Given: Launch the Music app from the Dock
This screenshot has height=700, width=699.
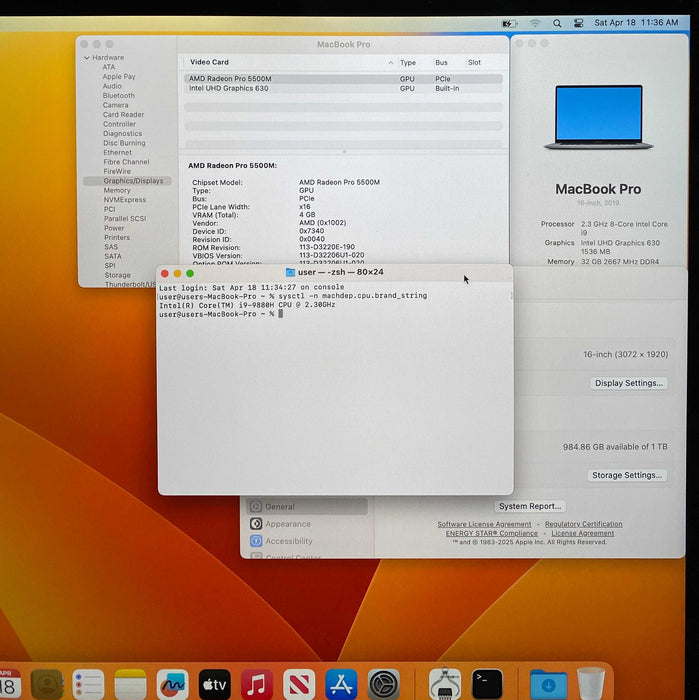Looking at the screenshot, I should [257, 684].
